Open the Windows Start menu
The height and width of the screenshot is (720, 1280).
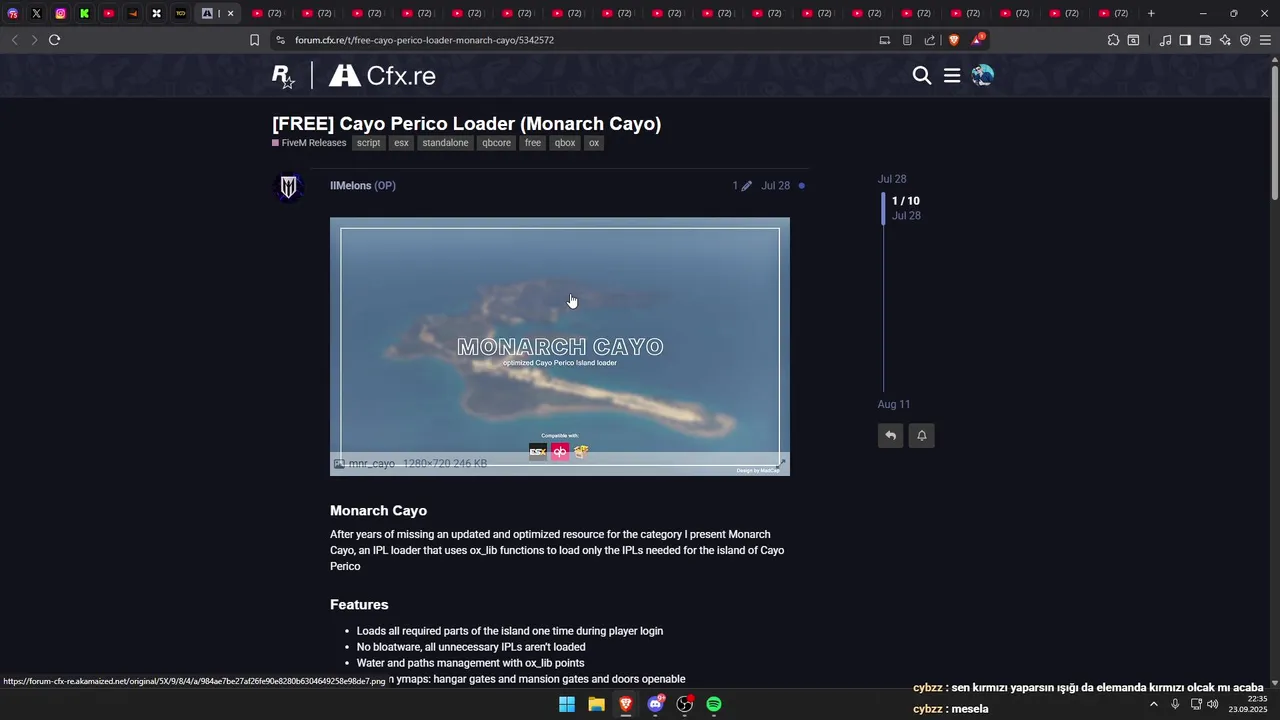pos(567,704)
